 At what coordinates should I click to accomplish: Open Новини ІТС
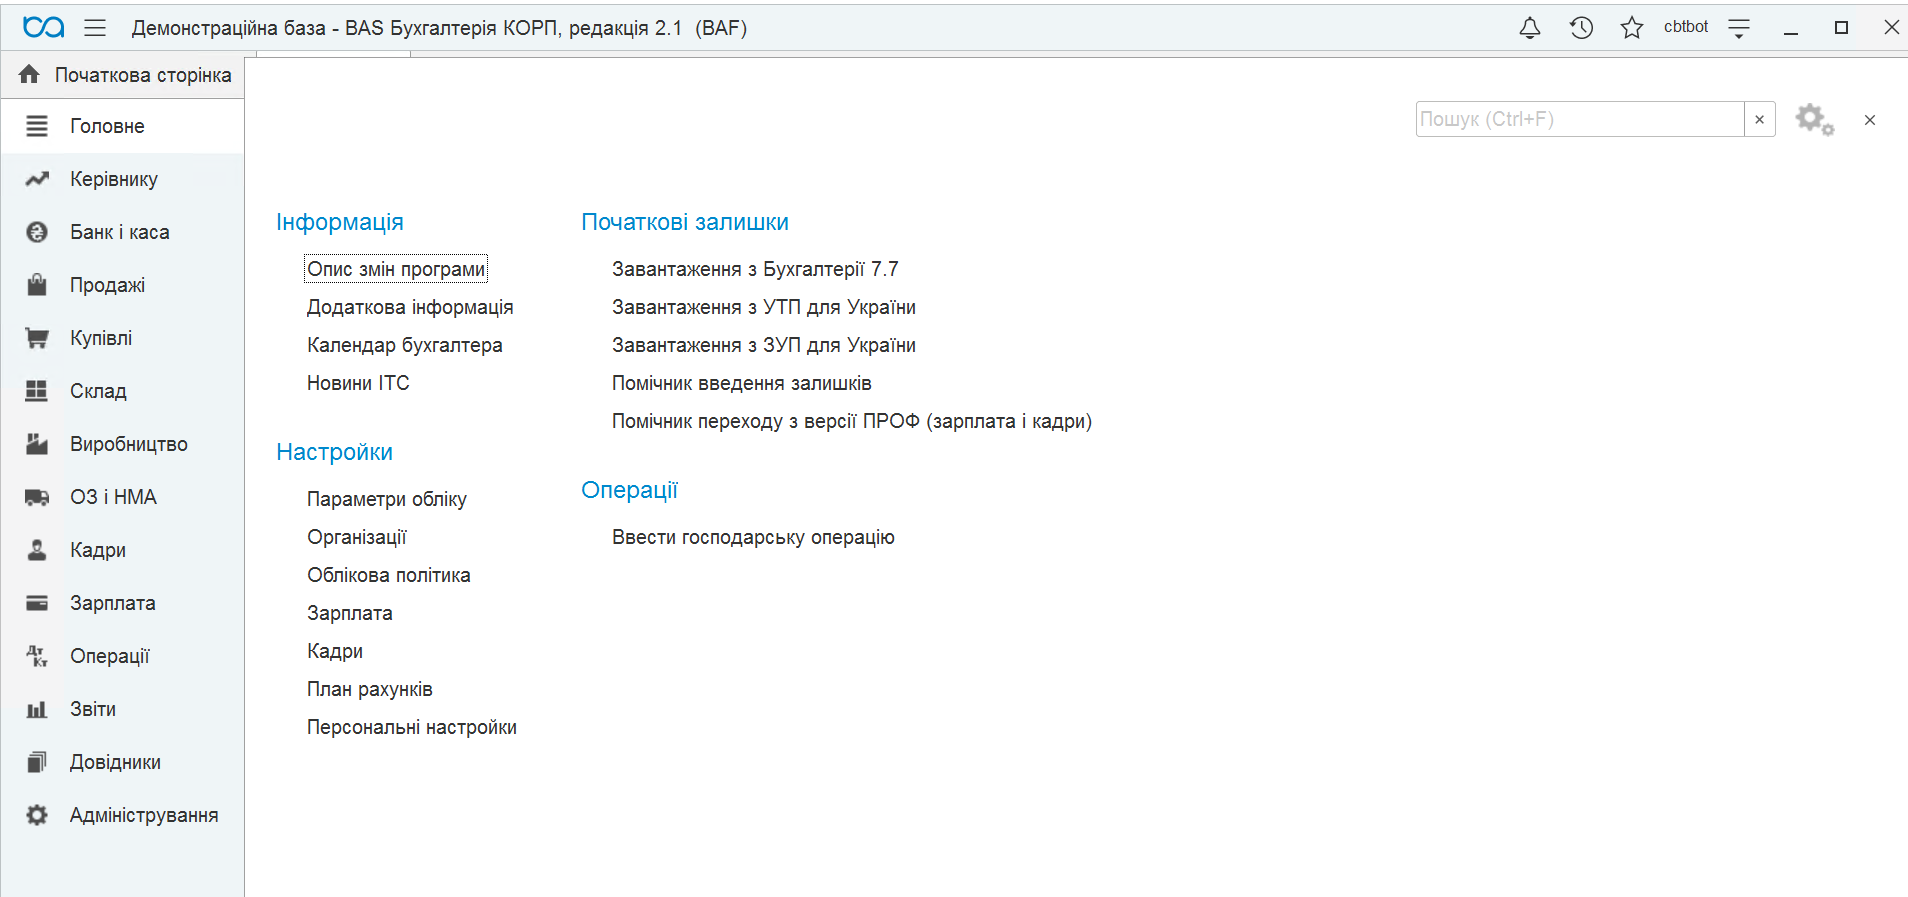358,383
